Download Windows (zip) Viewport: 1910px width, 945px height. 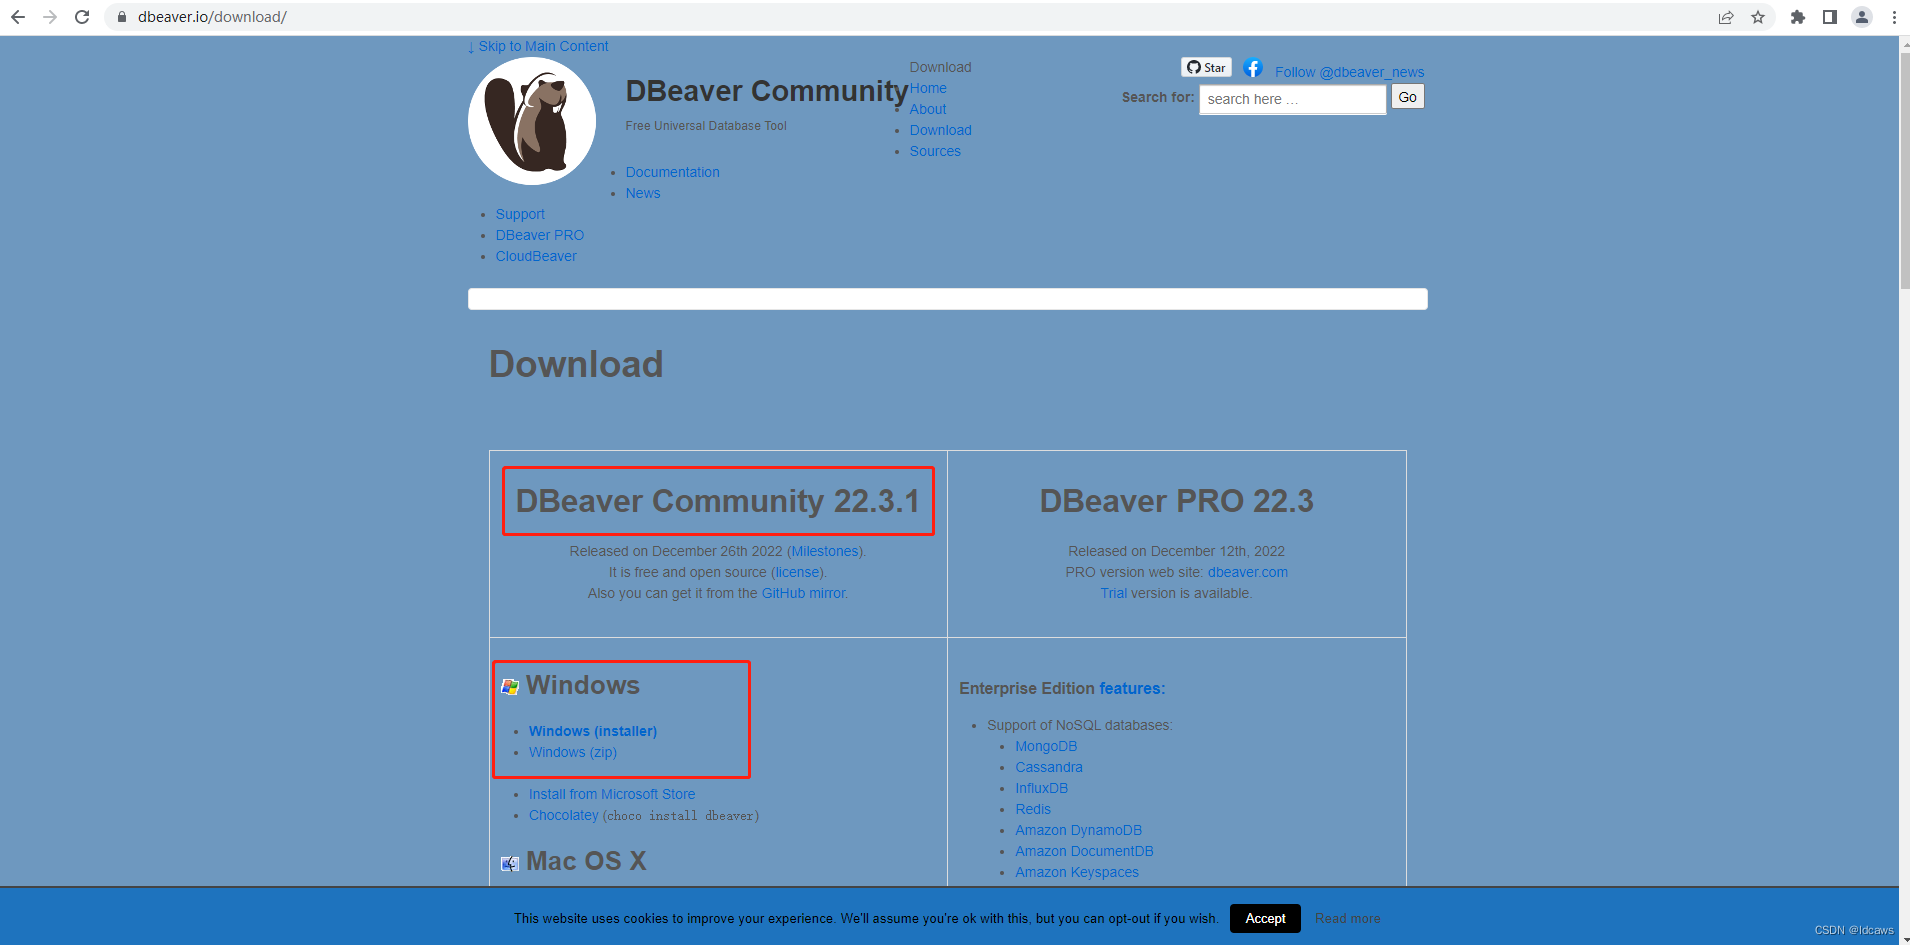(573, 752)
